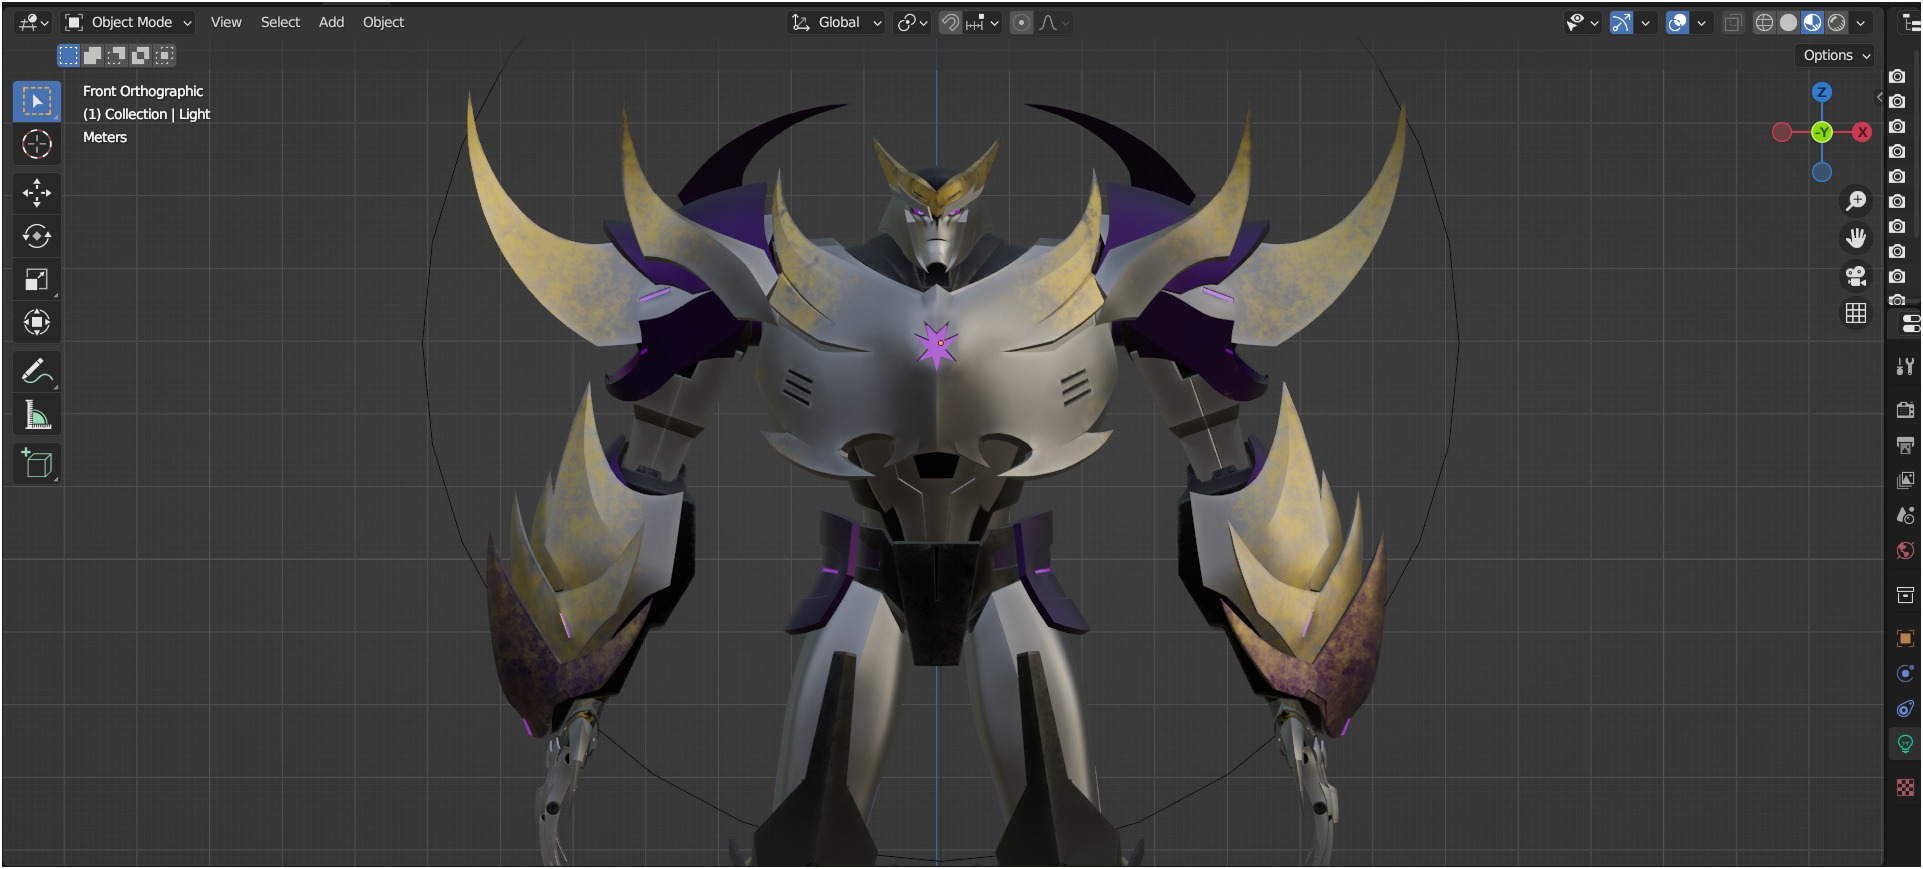Open the Object properties tab (orange square)
Screen dimensions: 1923x869
(1905, 638)
